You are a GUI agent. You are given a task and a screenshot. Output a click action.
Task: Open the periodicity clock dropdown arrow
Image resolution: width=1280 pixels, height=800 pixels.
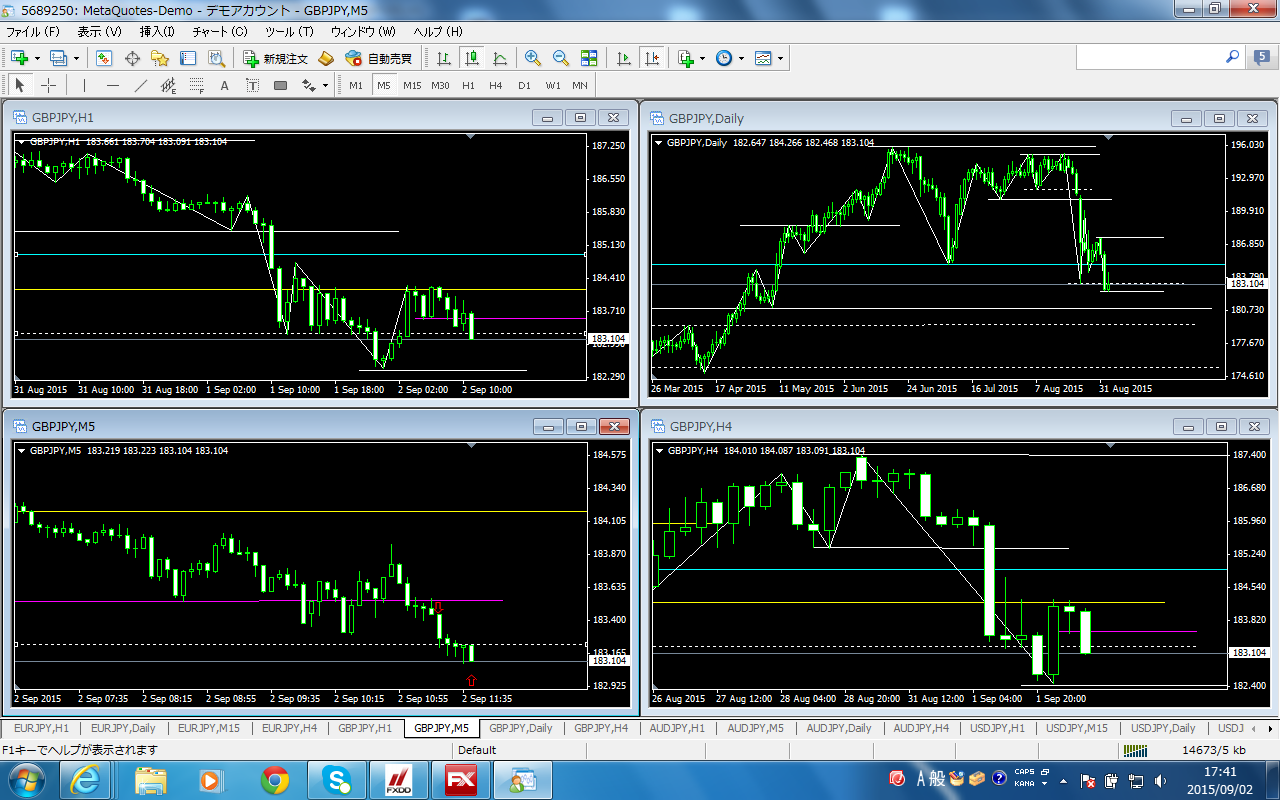coord(741,59)
